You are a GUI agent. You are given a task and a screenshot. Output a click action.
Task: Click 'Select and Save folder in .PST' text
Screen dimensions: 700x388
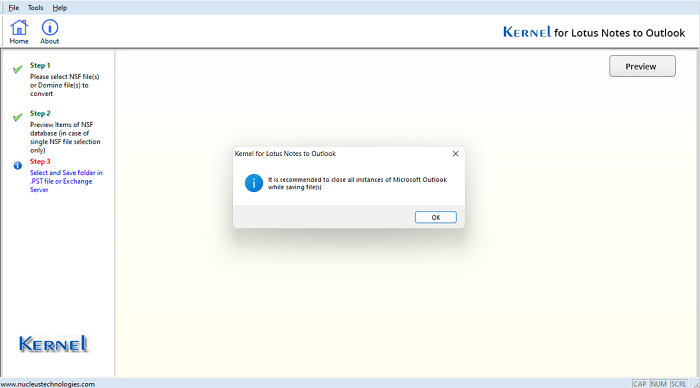pos(66,181)
